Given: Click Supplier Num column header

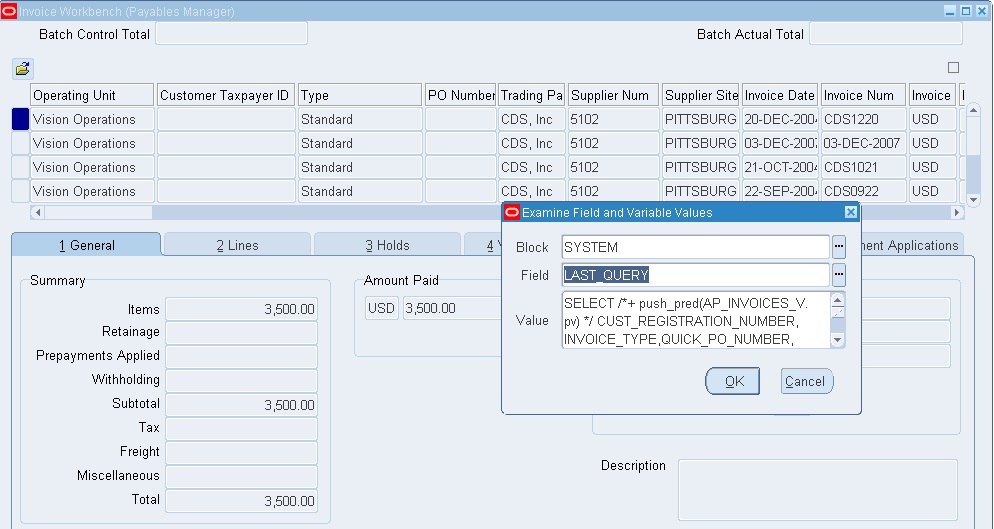Looking at the screenshot, I should (x=613, y=95).
